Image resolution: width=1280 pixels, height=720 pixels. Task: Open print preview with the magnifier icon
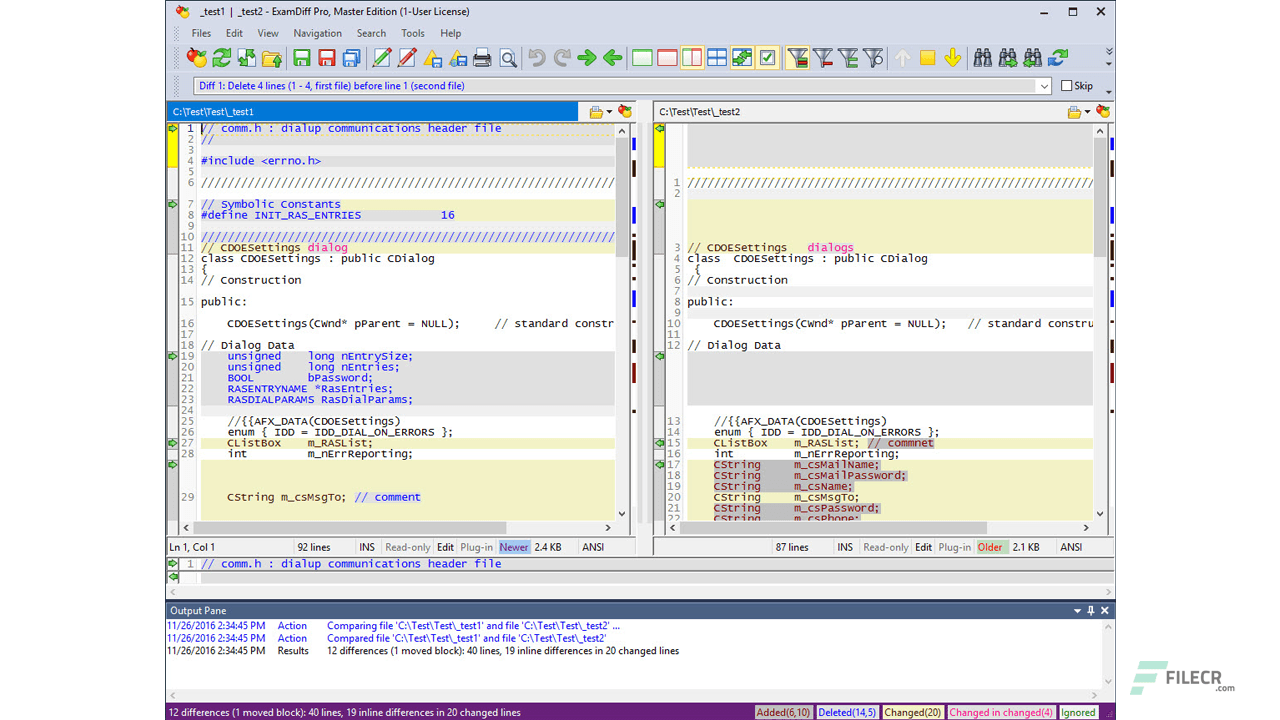point(508,58)
